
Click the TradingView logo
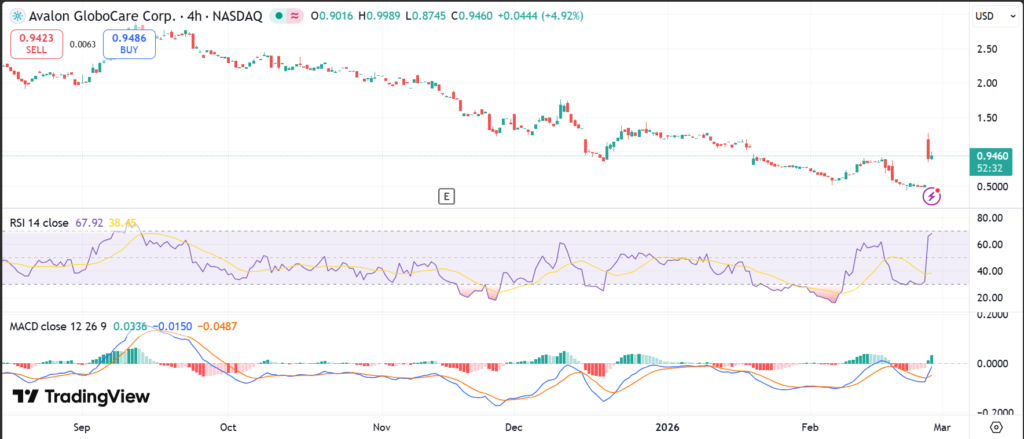pos(81,397)
